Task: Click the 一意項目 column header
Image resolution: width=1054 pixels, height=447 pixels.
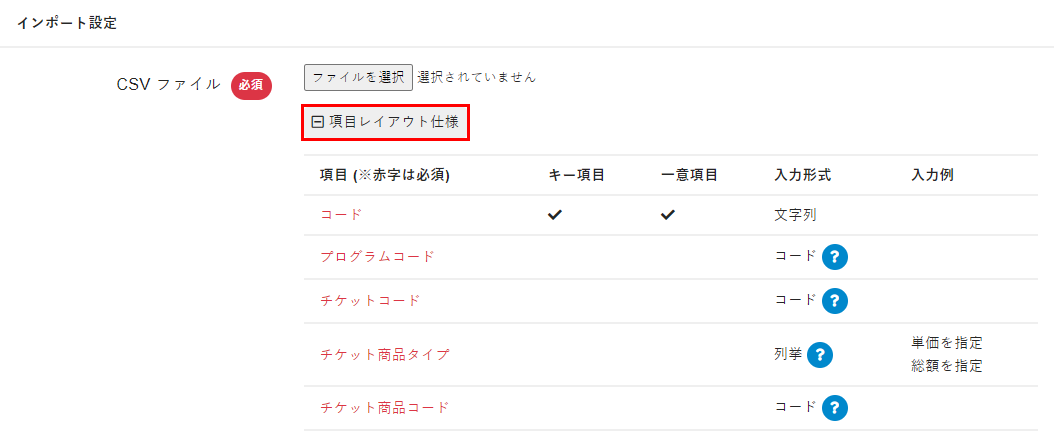Action: coord(689,175)
